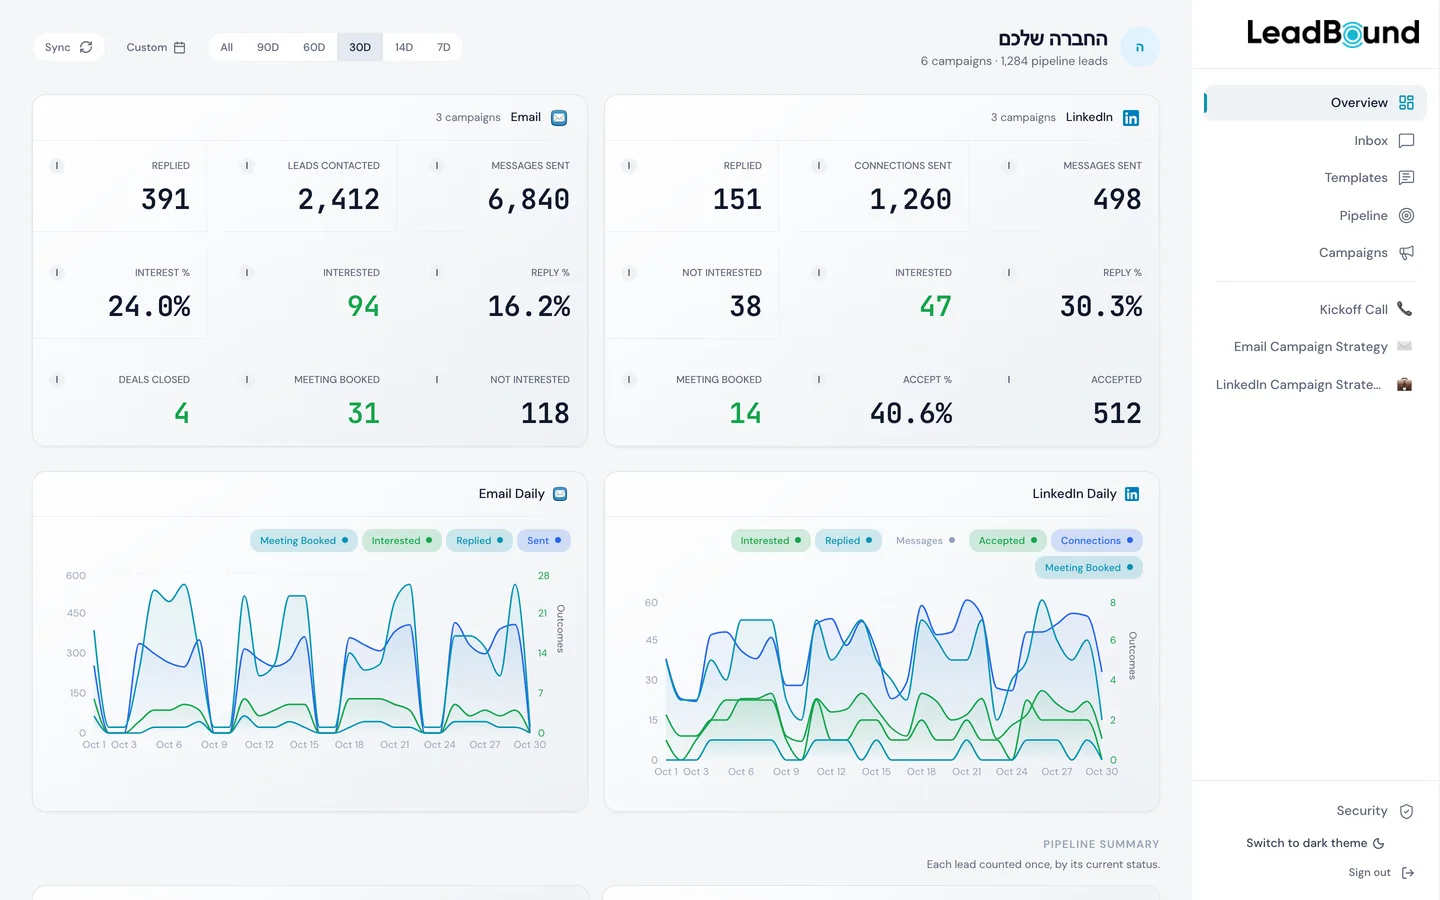The image size is (1440, 900).
Task: Go to Templates in the sidebar
Action: click(x=1315, y=178)
